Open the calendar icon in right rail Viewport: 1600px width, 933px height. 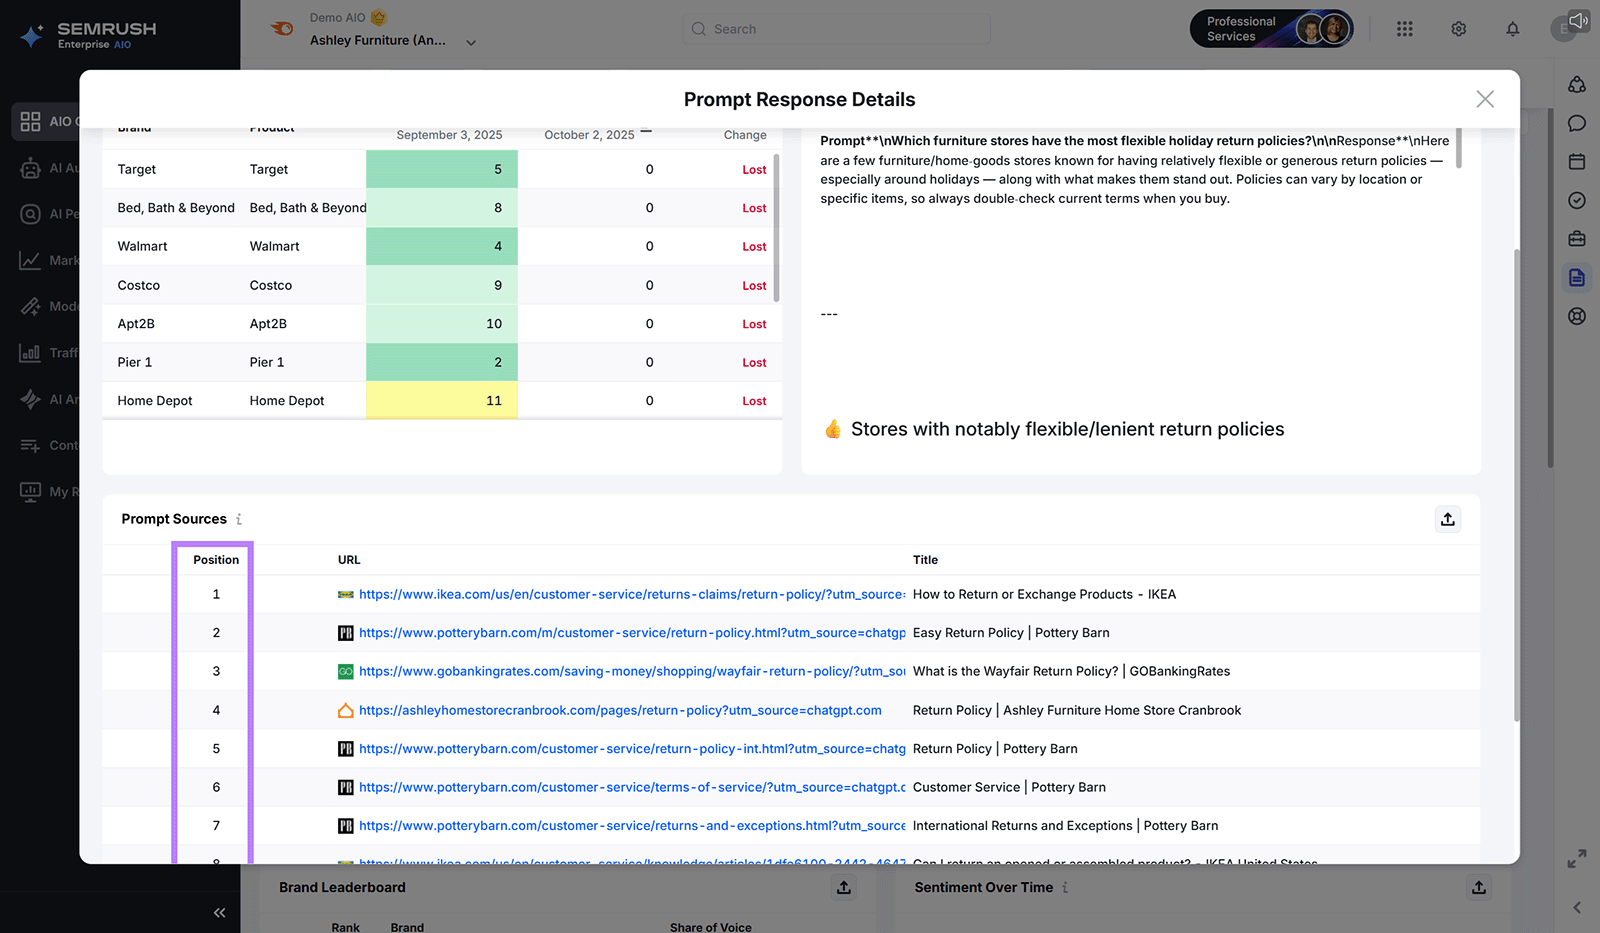pos(1577,161)
